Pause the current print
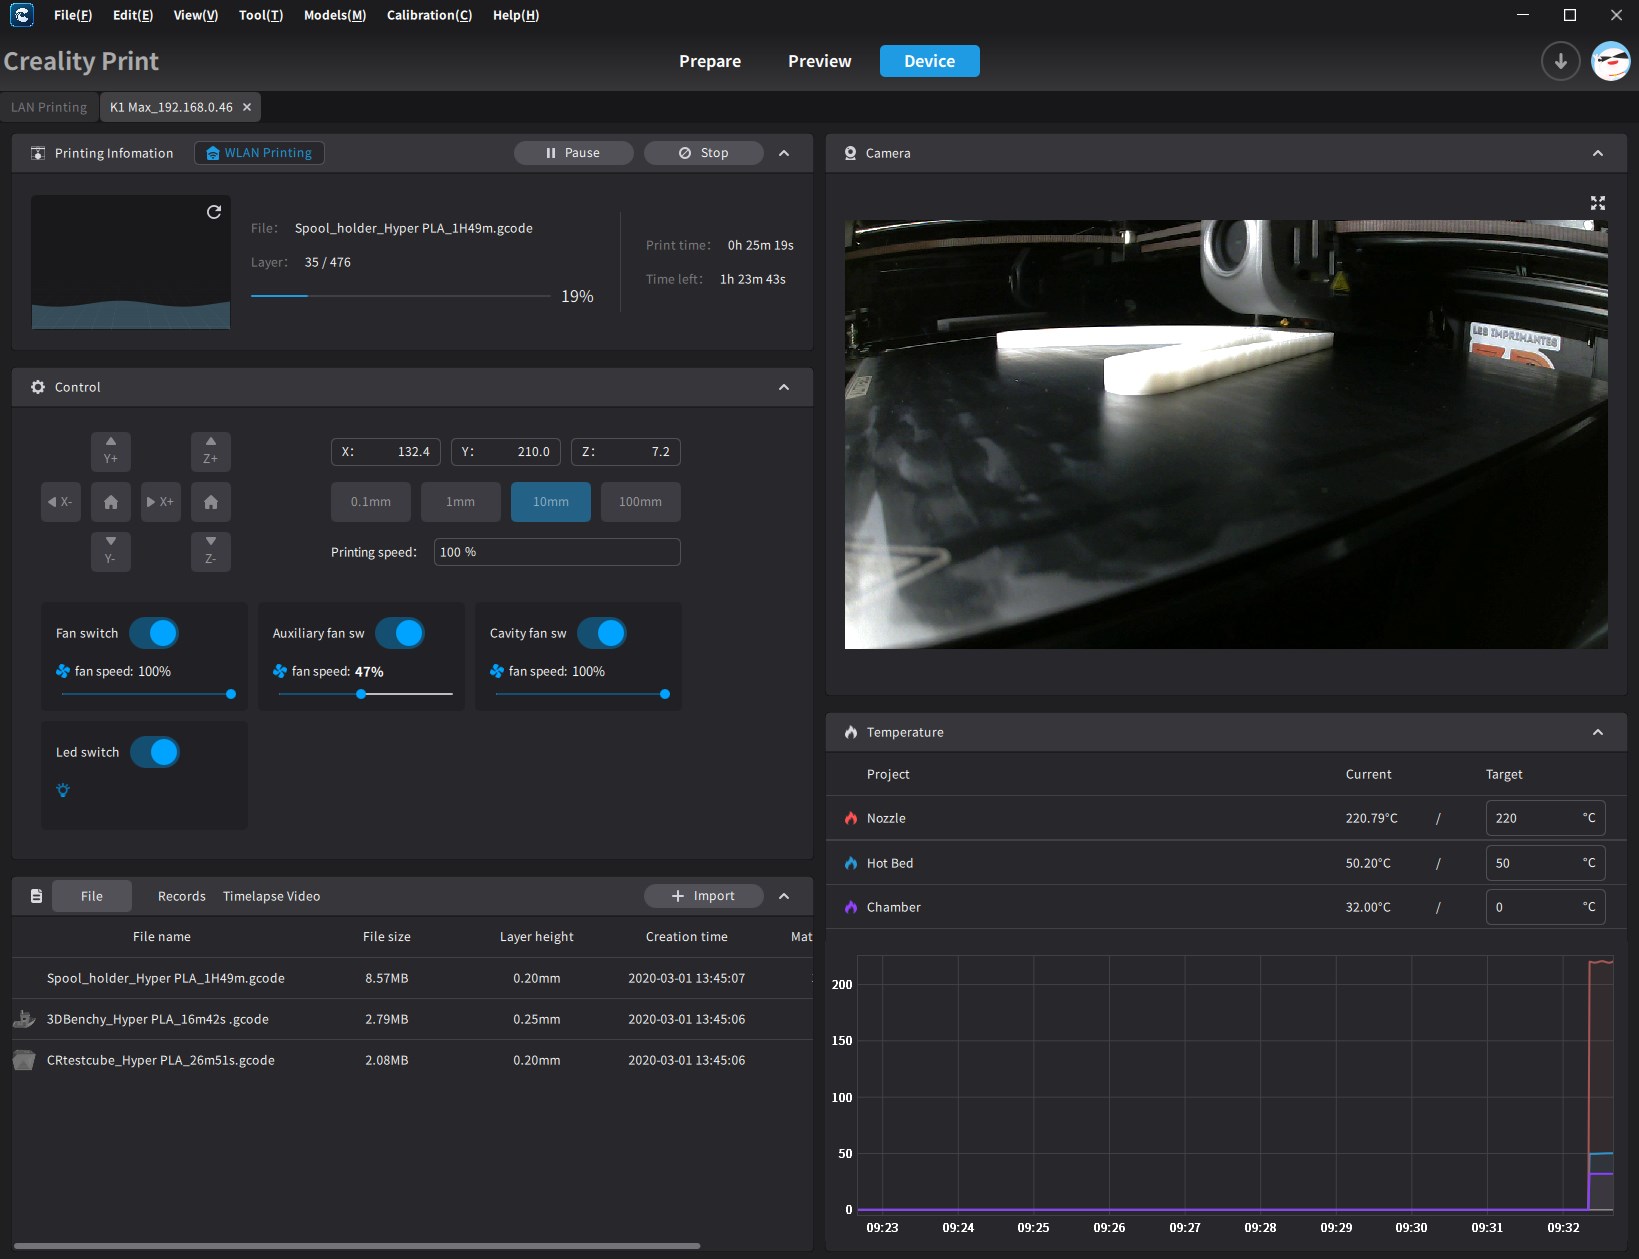The height and width of the screenshot is (1259, 1639). point(573,153)
